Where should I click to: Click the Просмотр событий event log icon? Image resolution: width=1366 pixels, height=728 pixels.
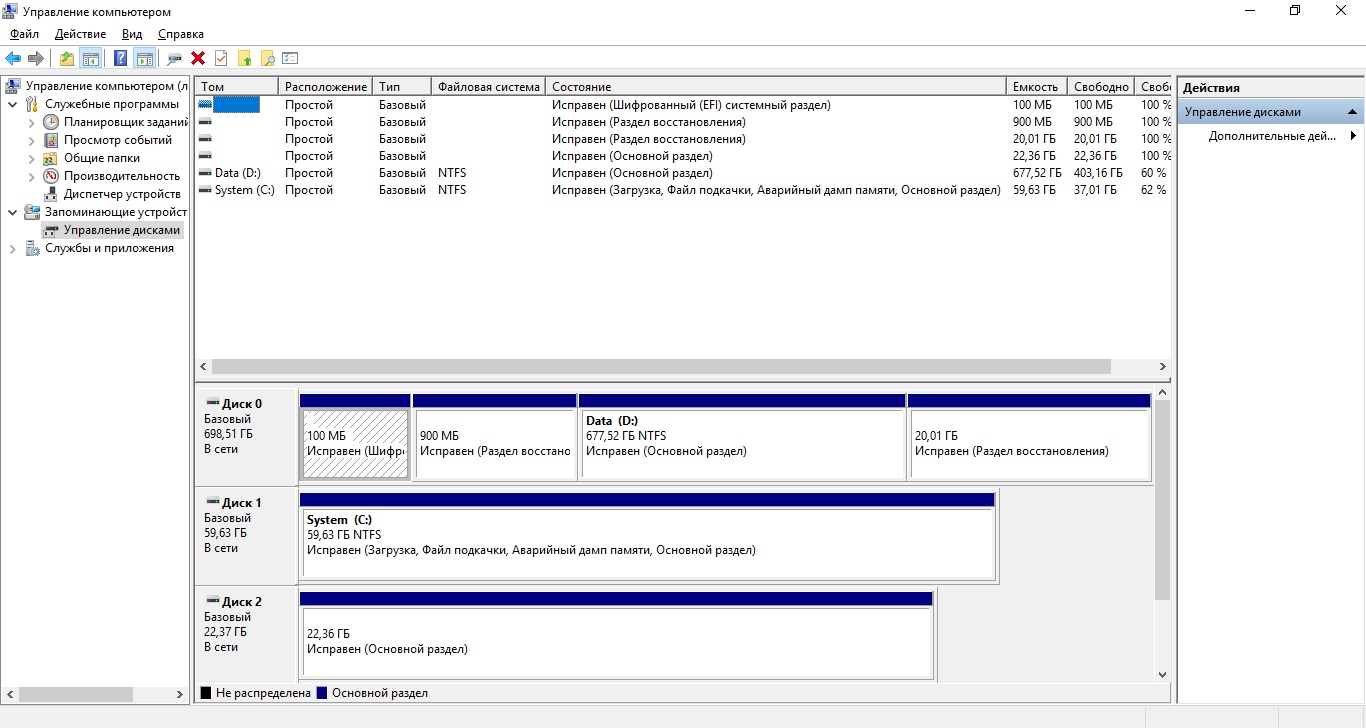(51, 140)
